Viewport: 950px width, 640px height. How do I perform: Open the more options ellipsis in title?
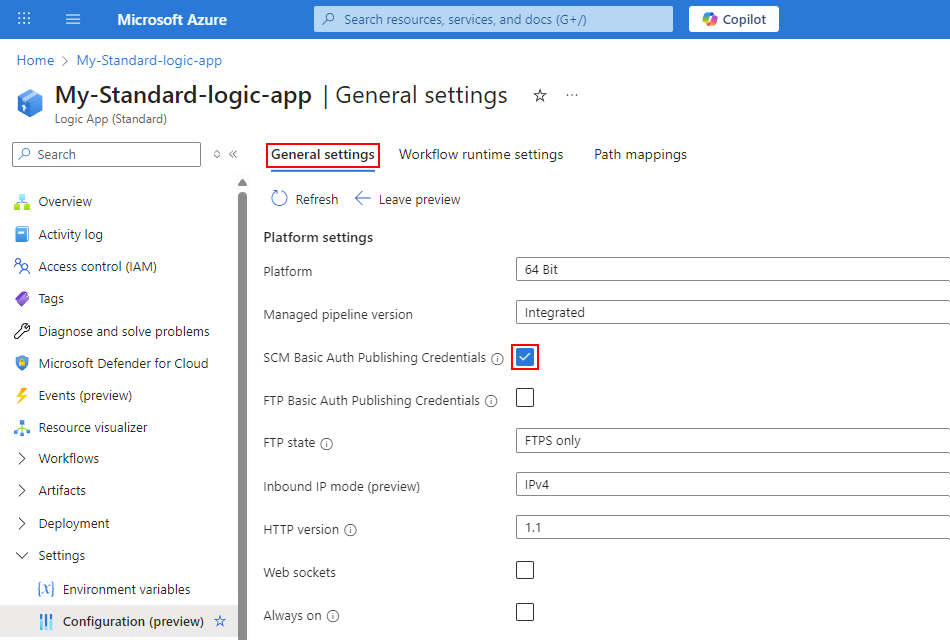pyautogui.click(x=572, y=96)
